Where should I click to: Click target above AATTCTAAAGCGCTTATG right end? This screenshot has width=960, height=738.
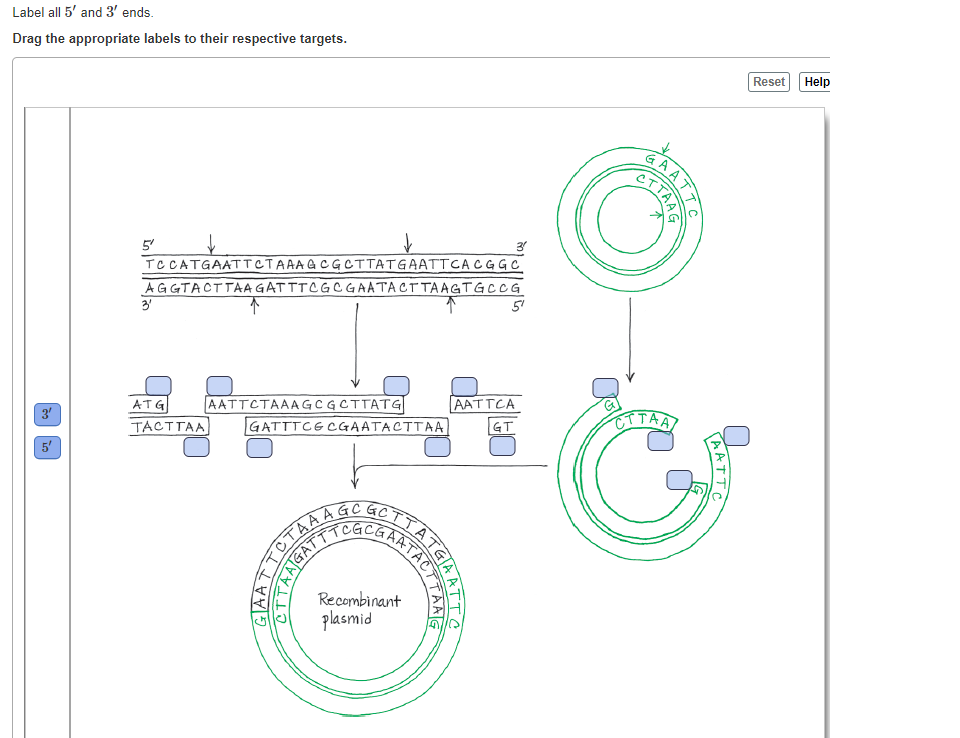pos(396,386)
